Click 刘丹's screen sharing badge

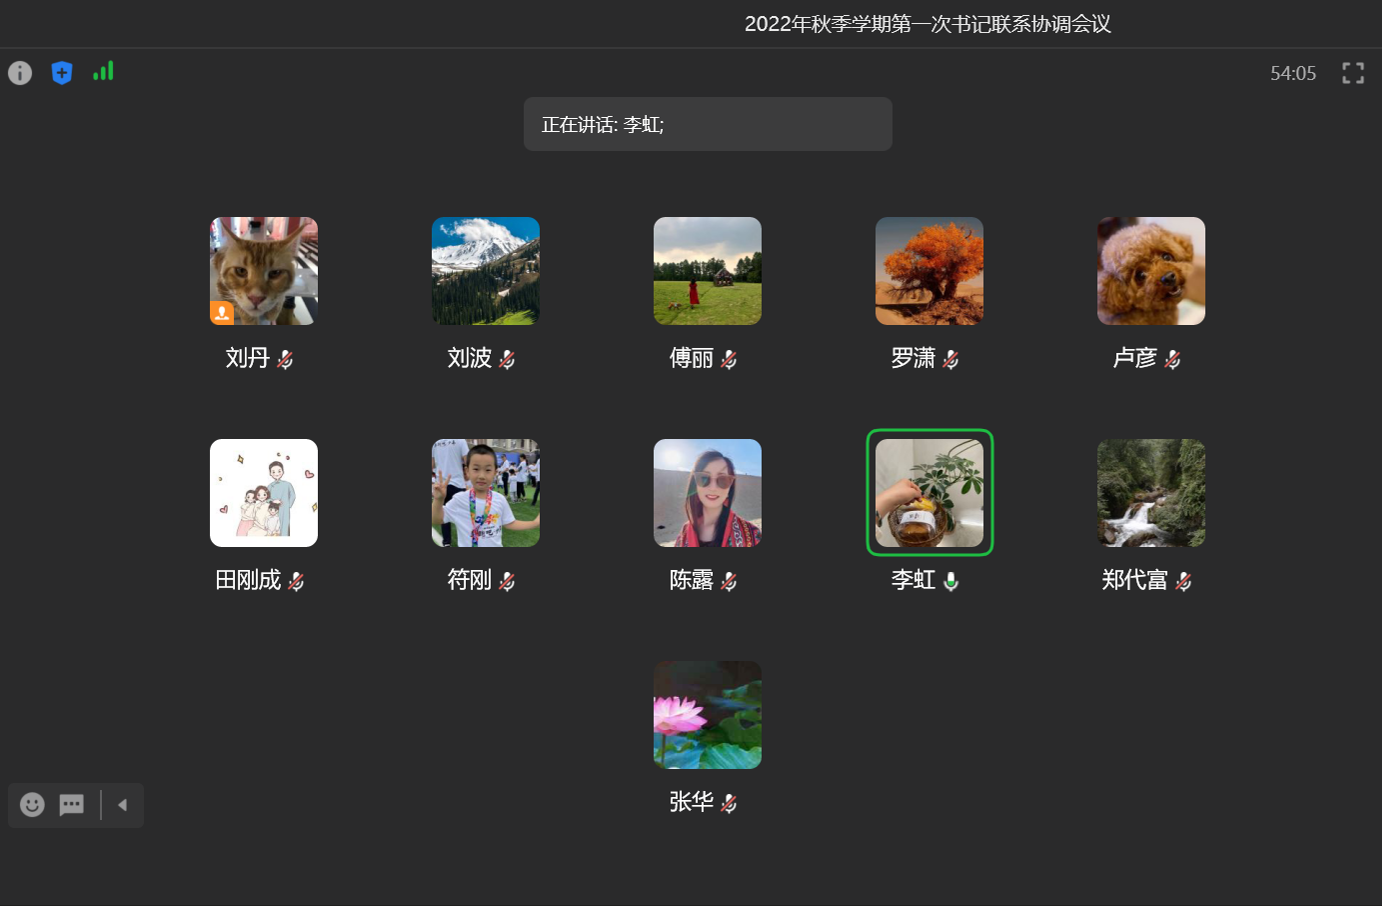[x=222, y=312]
